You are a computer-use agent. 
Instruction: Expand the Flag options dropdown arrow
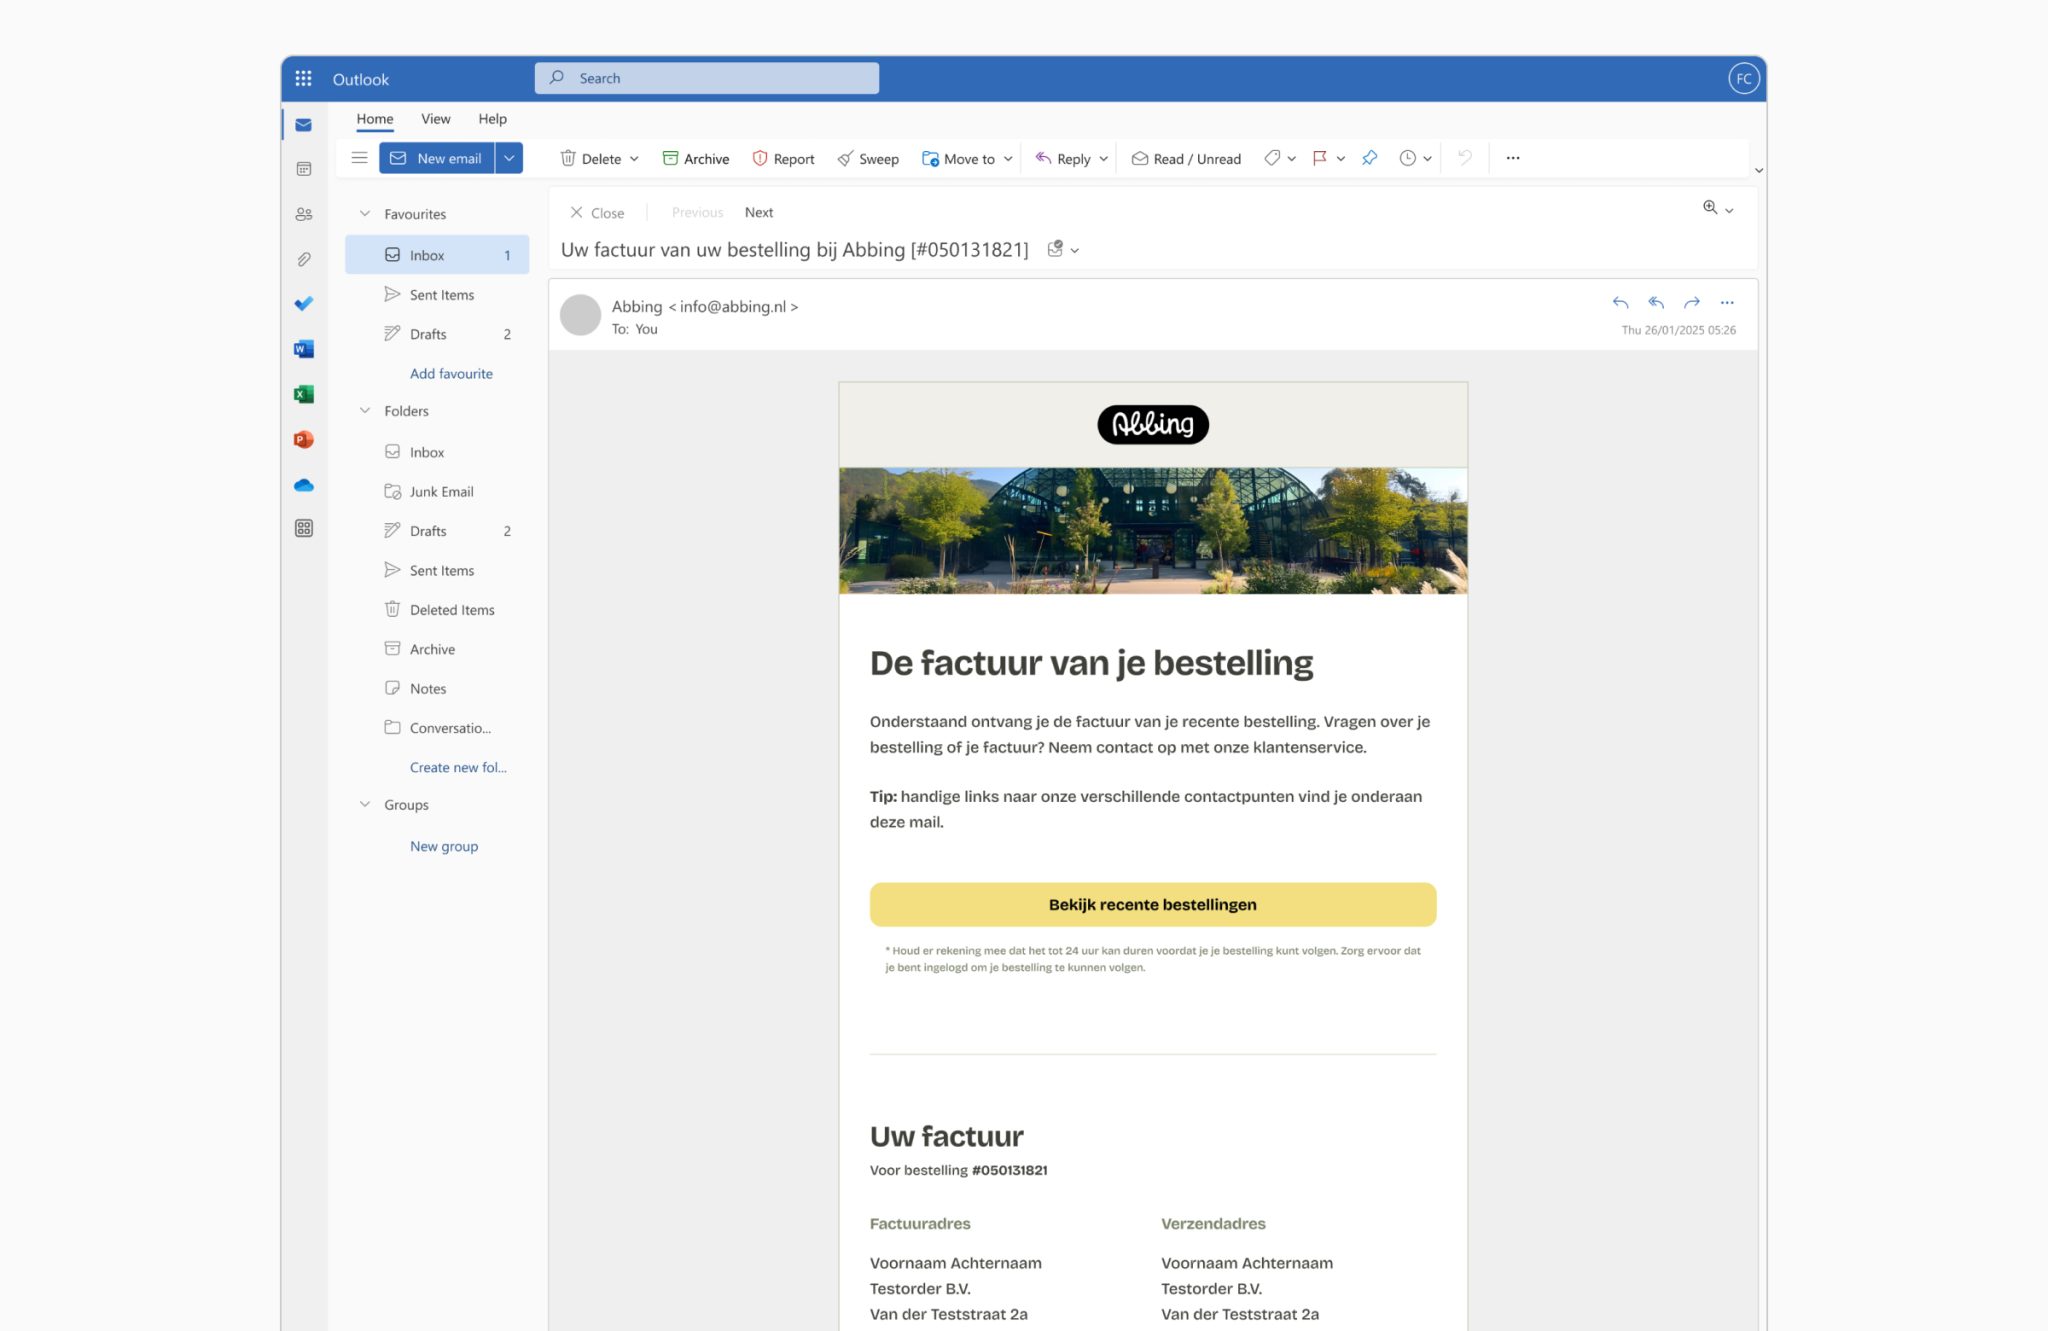pos(1341,159)
